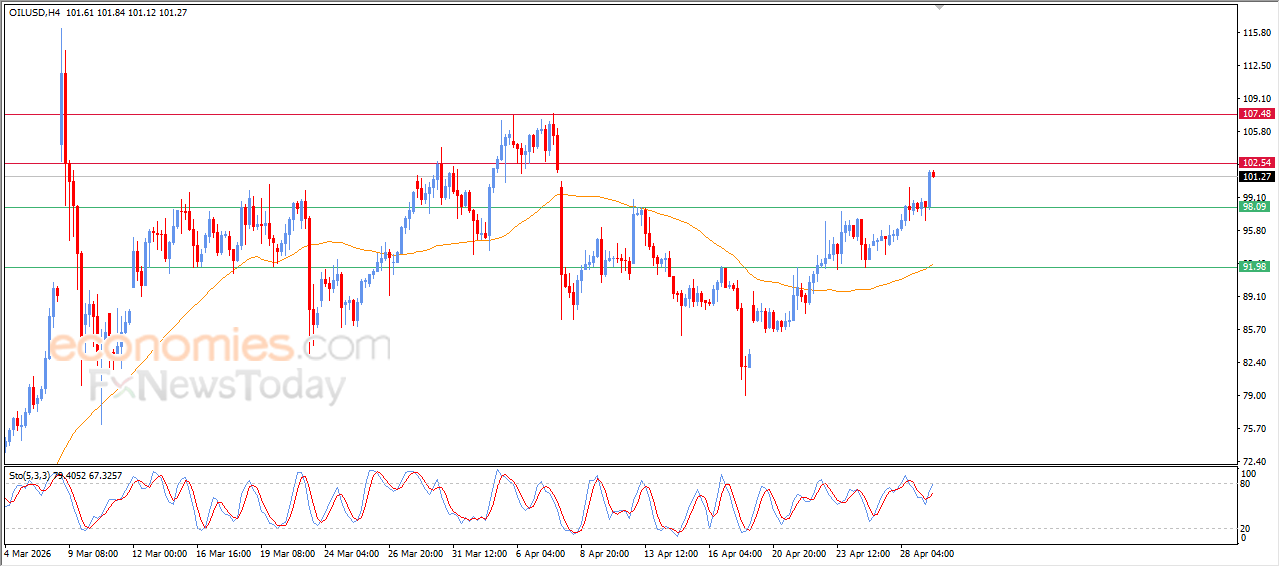
Task: Select the green 98.09 price tag
Action: click(x=1254, y=206)
